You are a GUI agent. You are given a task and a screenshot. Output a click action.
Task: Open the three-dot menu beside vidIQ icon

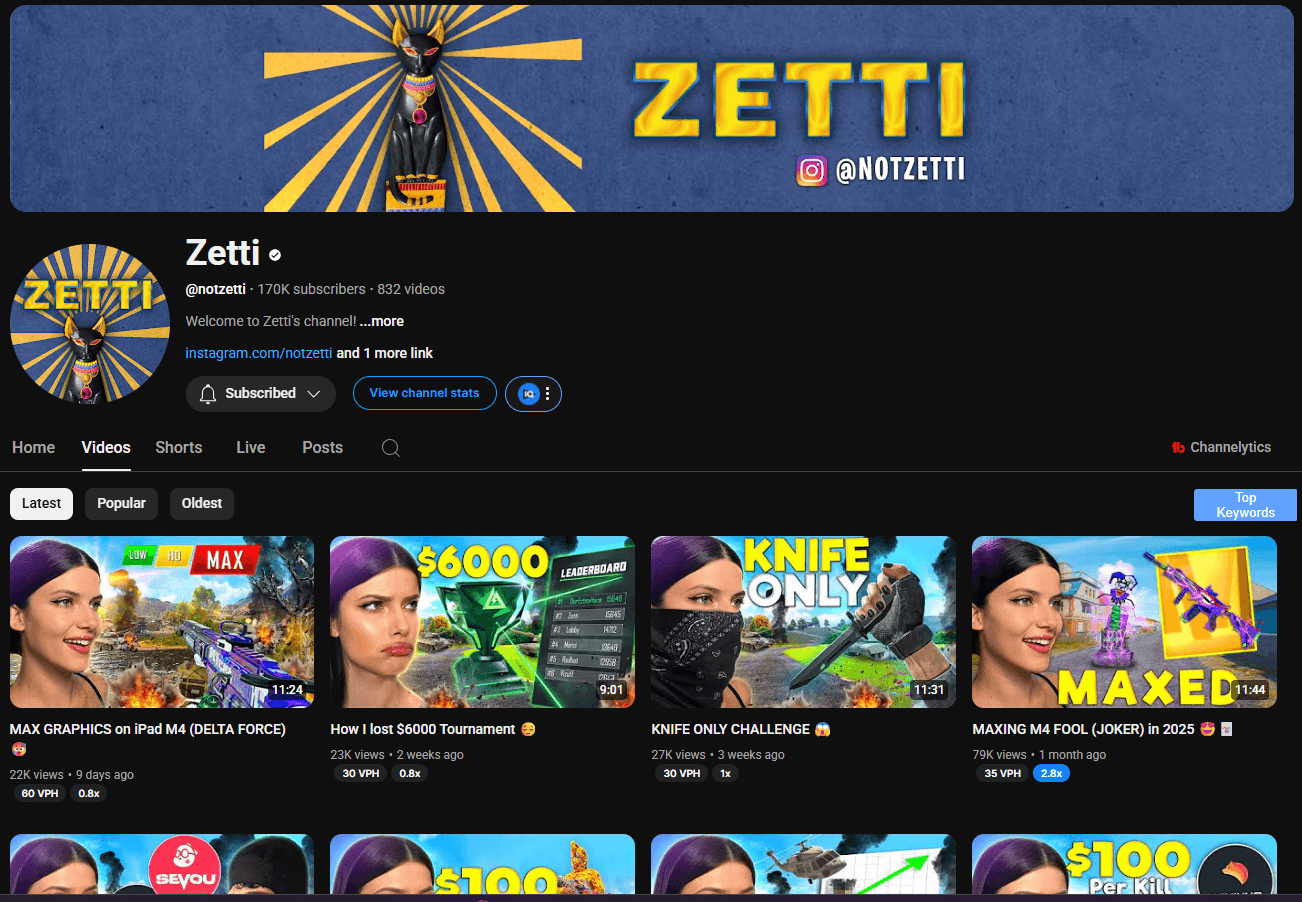(547, 394)
